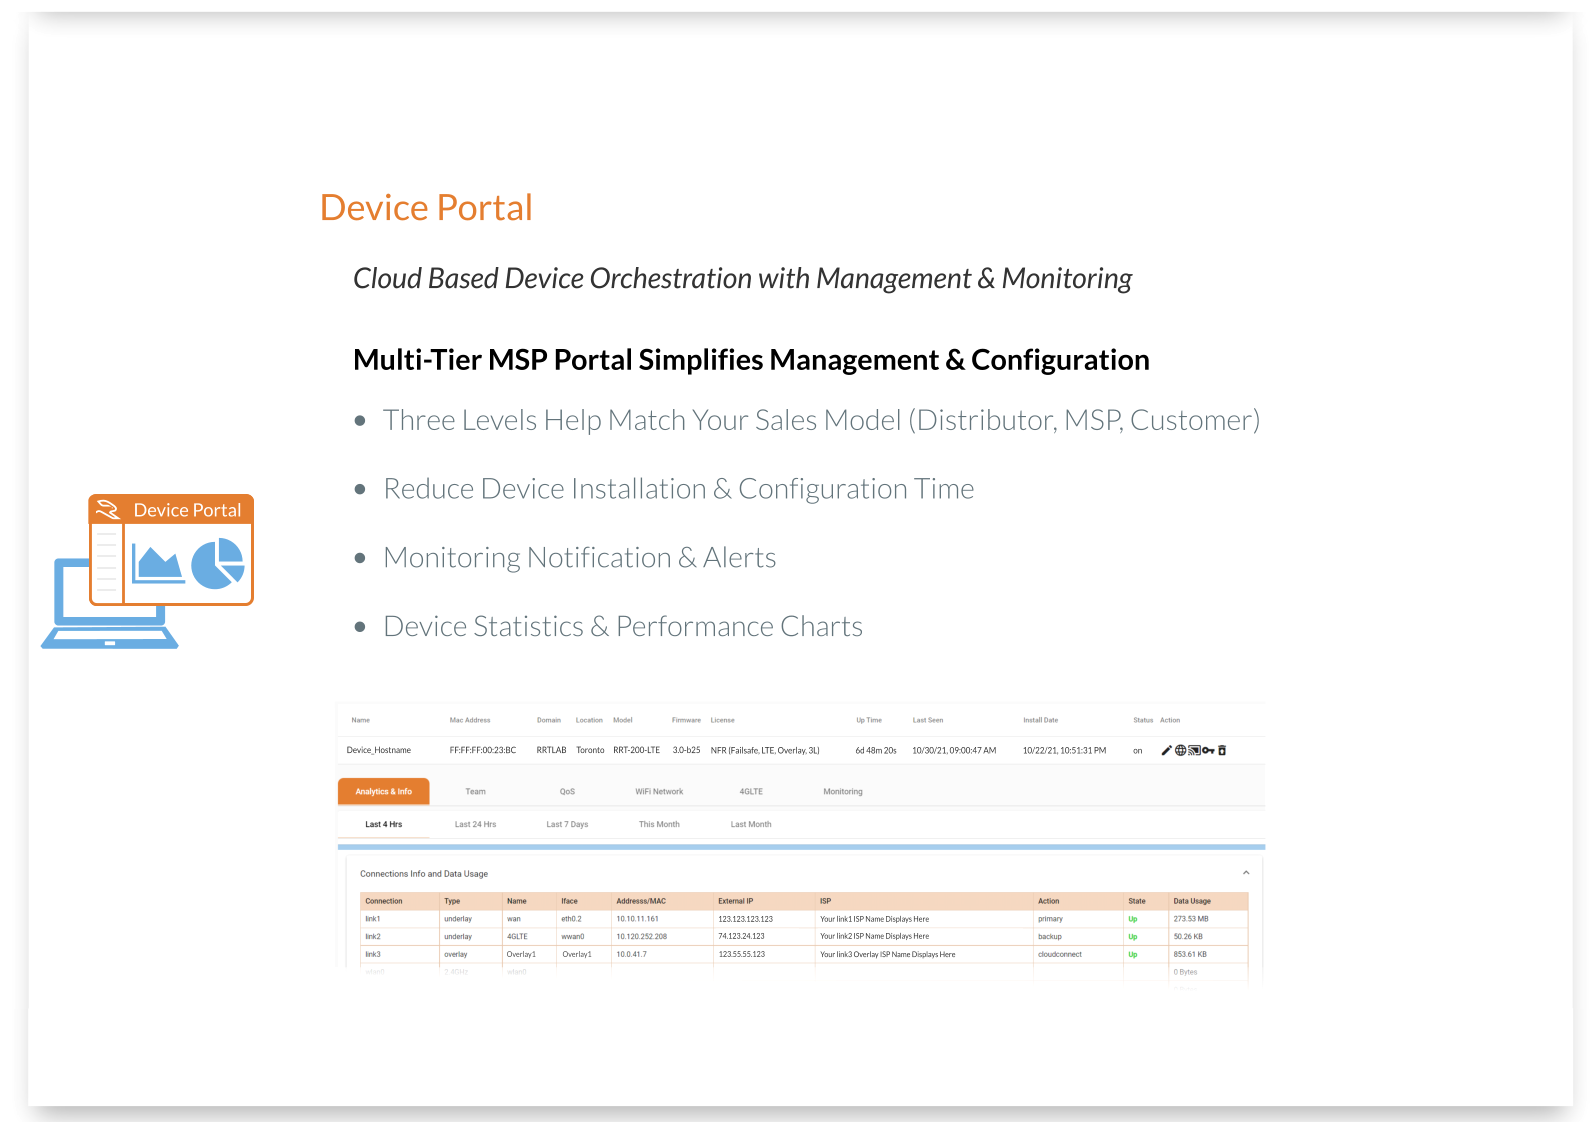Click the cast screen icon in Action column
Image resolution: width=1593 pixels, height=1122 pixels.
pos(1194,750)
